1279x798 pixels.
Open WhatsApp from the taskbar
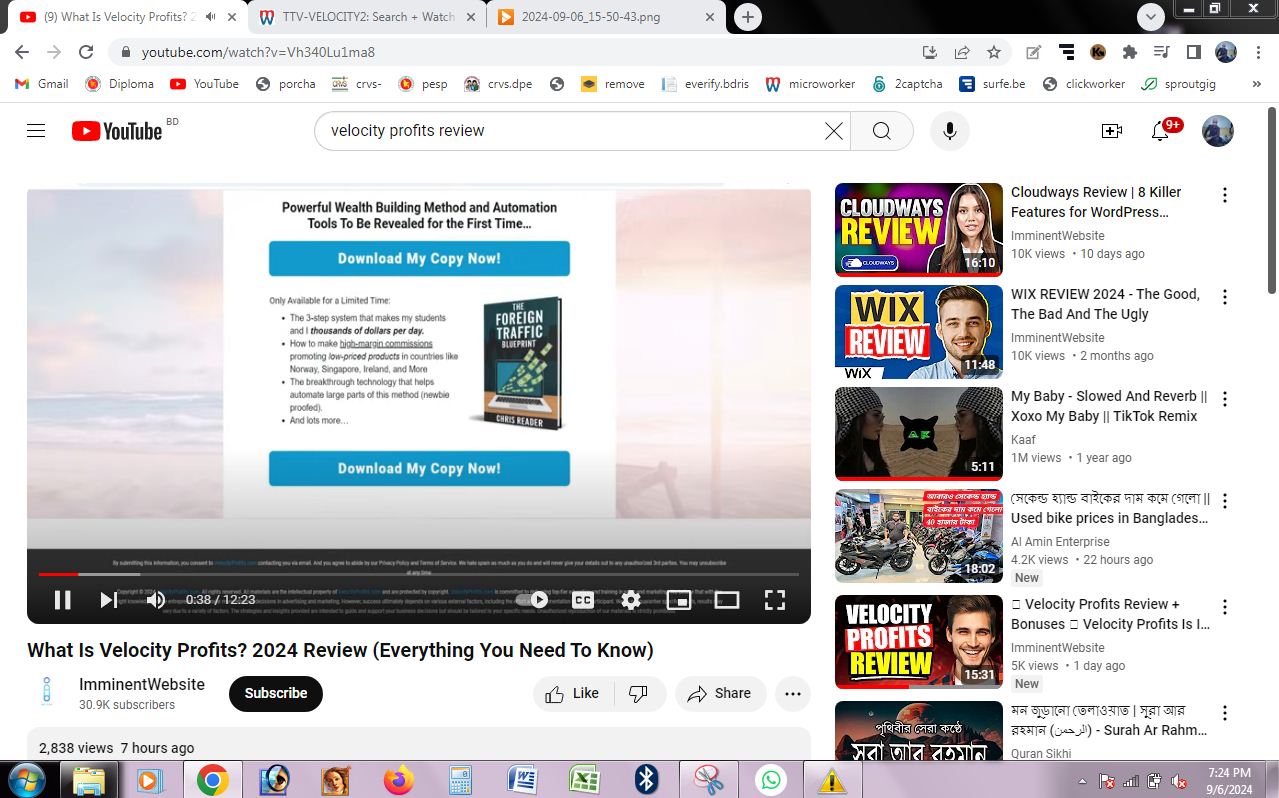pos(771,779)
